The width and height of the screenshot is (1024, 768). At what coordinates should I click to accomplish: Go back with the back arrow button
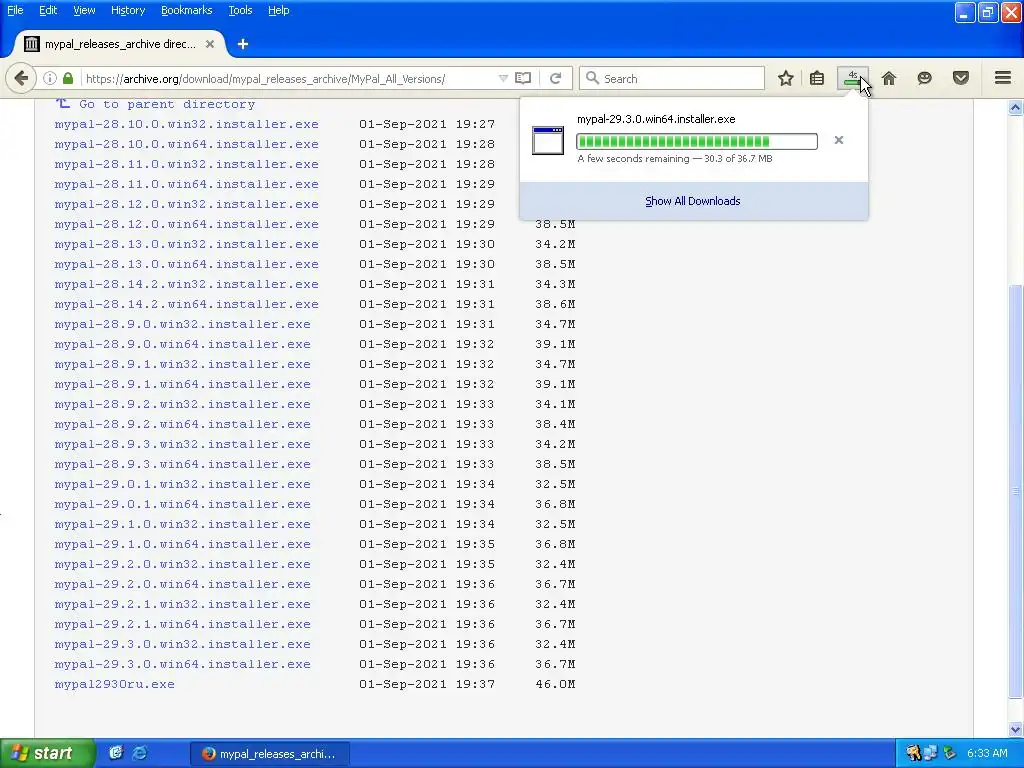(x=21, y=78)
